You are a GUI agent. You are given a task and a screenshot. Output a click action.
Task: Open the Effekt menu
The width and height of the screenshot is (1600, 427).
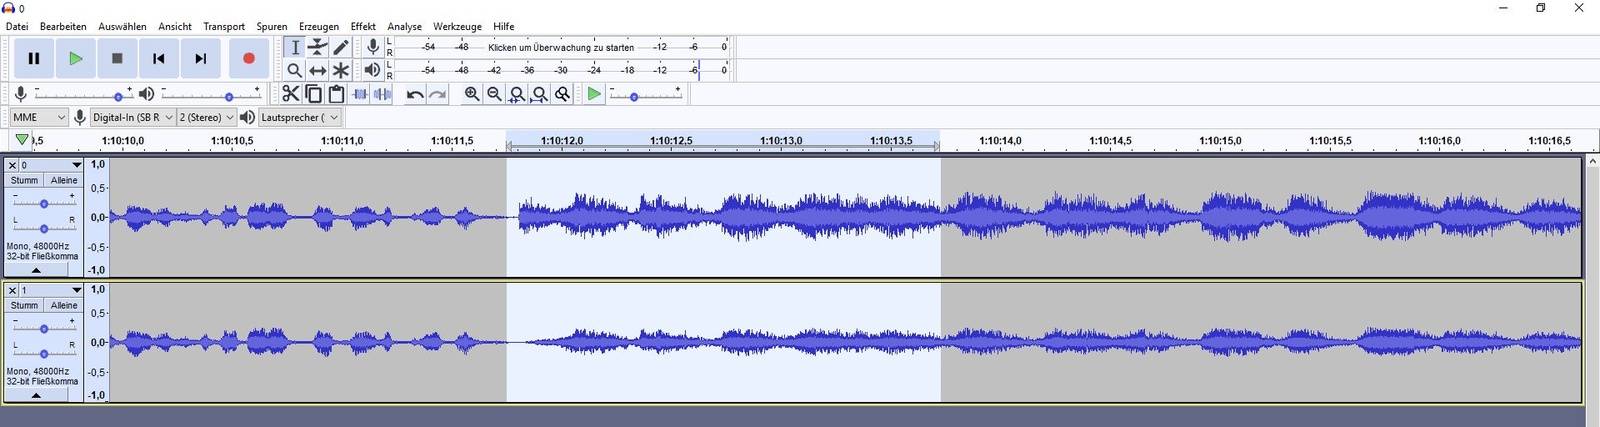click(363, 26)
